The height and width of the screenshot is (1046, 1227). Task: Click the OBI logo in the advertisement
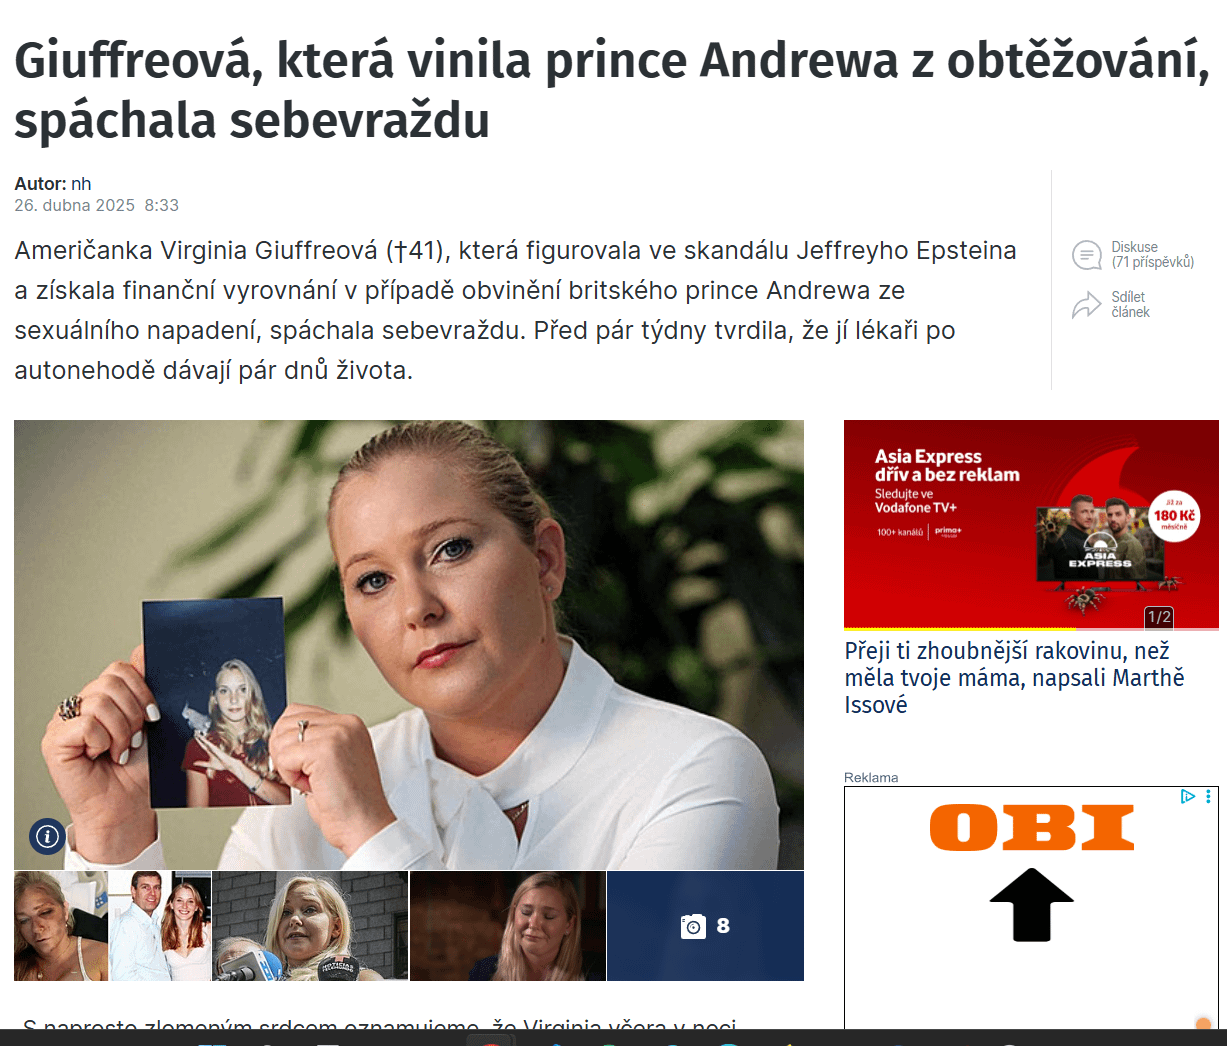[1032, 827]
